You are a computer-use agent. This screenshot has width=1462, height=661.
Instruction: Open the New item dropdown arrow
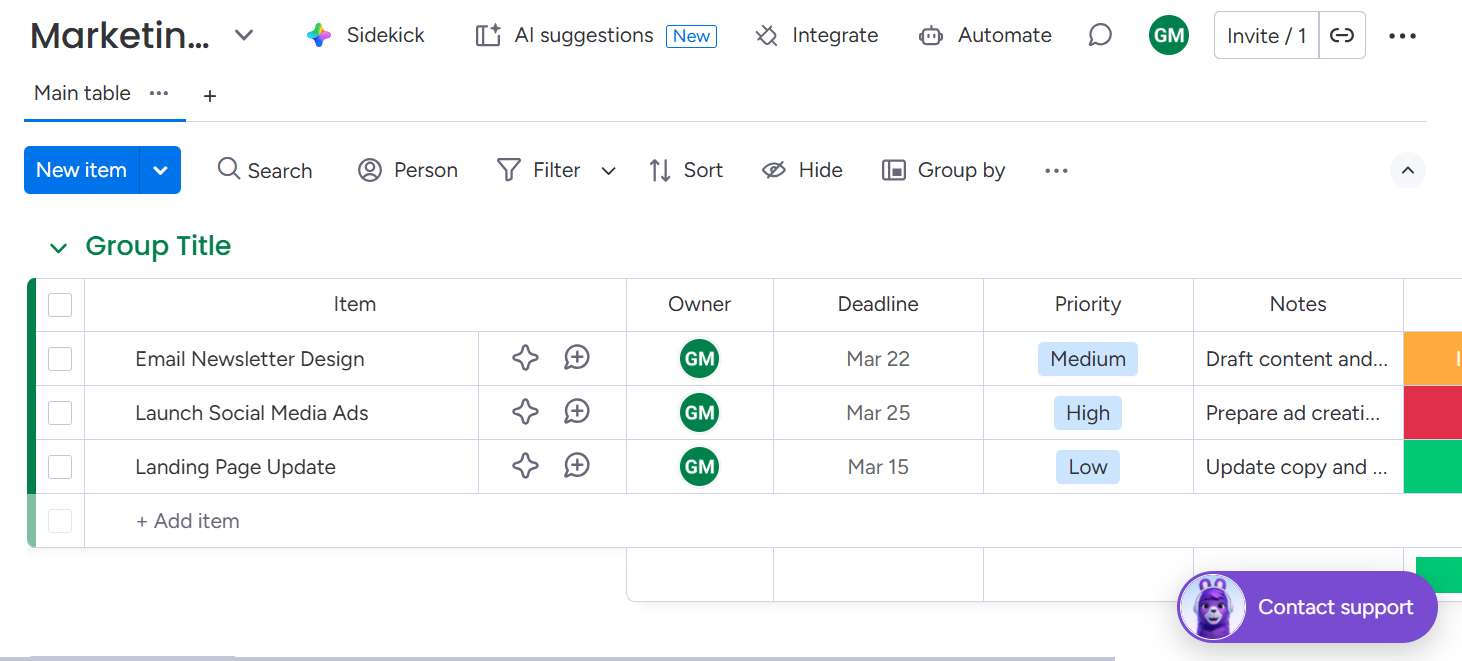tap(160, 170)
